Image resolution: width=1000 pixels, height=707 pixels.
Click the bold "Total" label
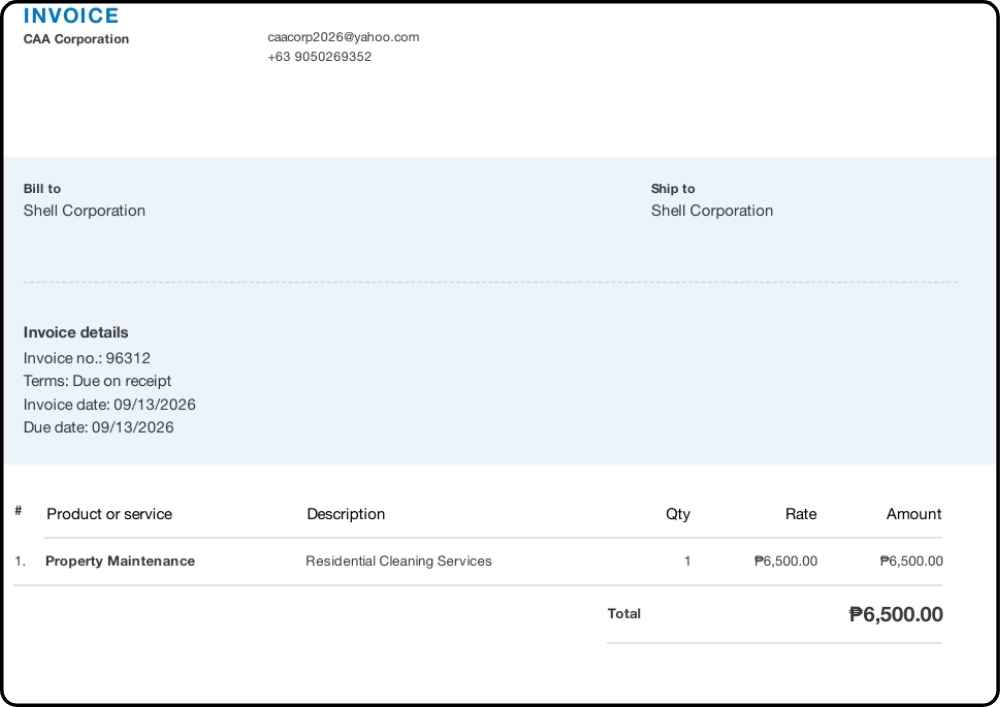point(624,613)
